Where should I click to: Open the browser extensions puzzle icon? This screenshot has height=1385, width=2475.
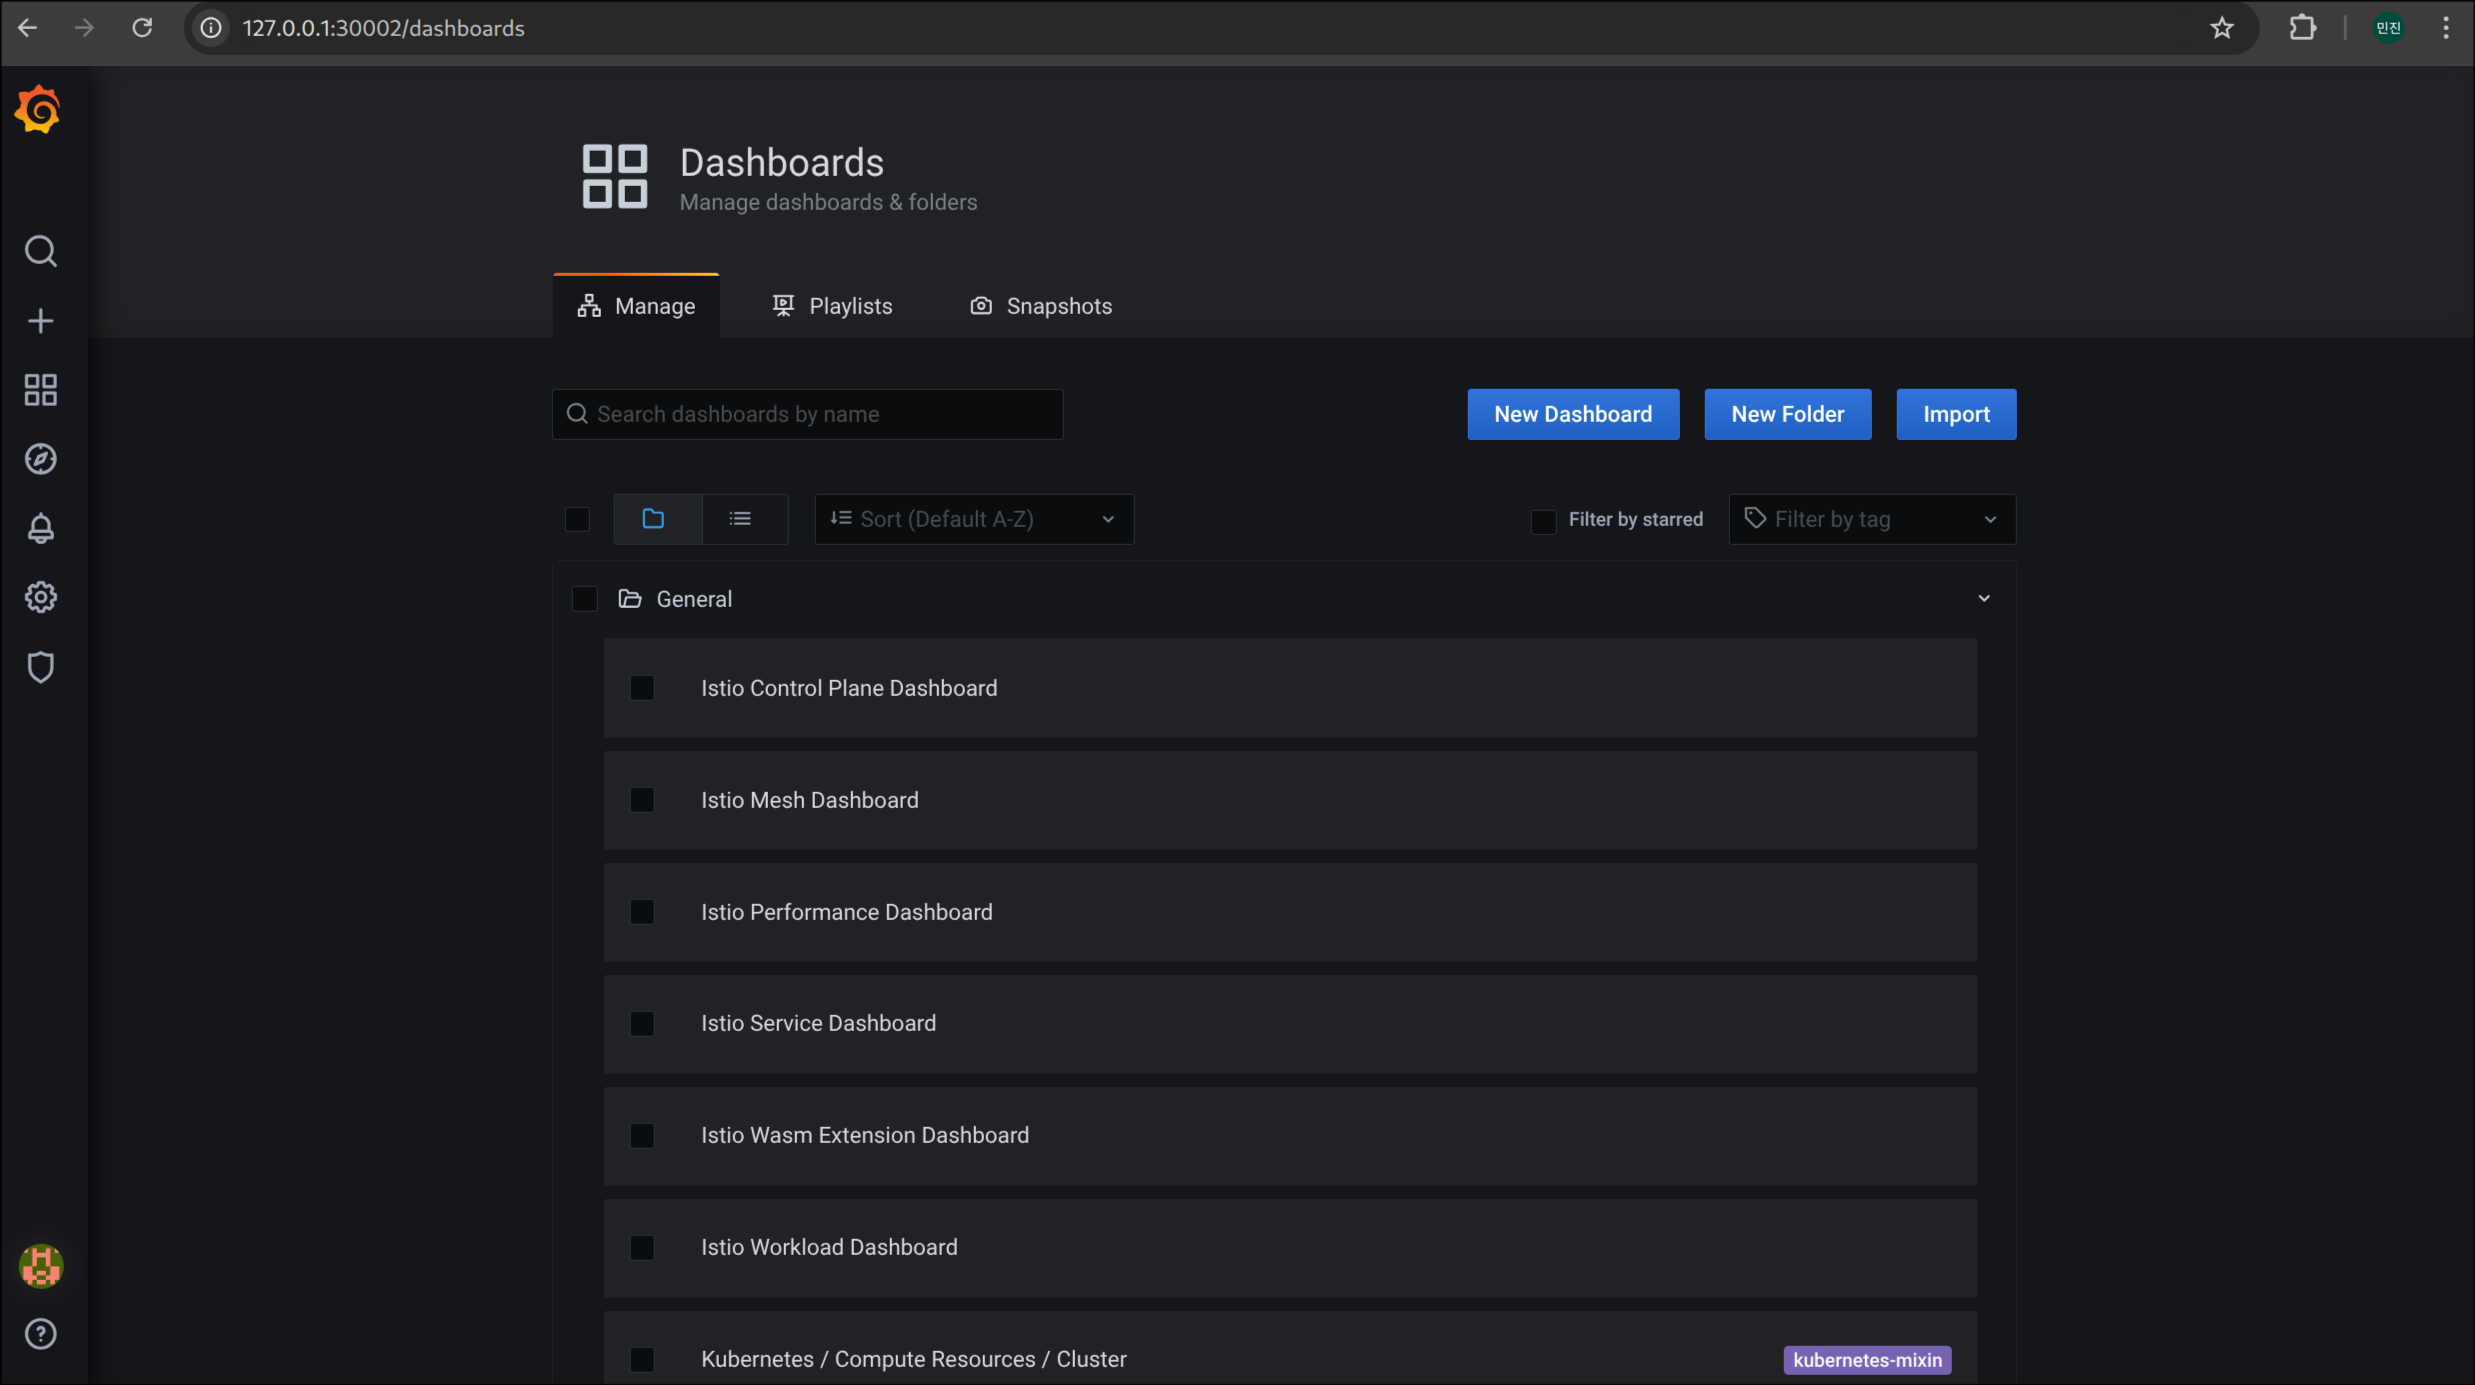pyautogui.click(x=2303, y=28)
